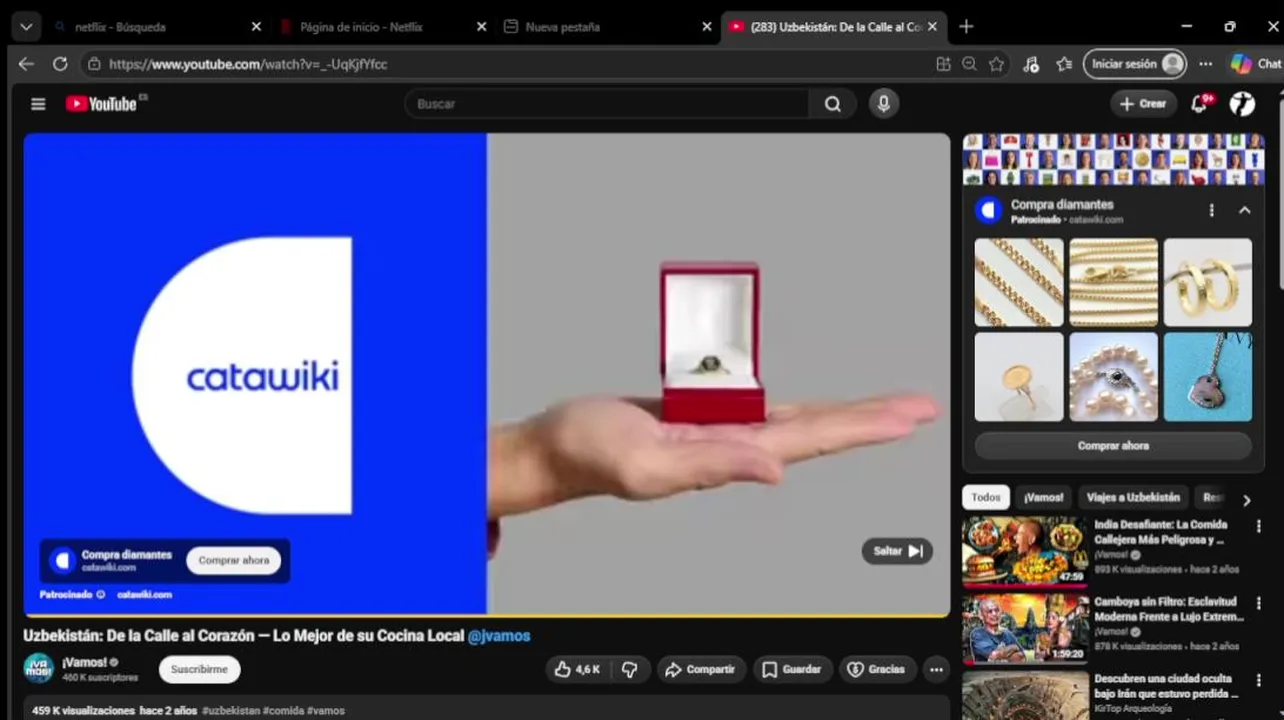The width and height of the screenshot is (1284, 720).
Task: Focus the Buscar search field
Action: point(606,104)
